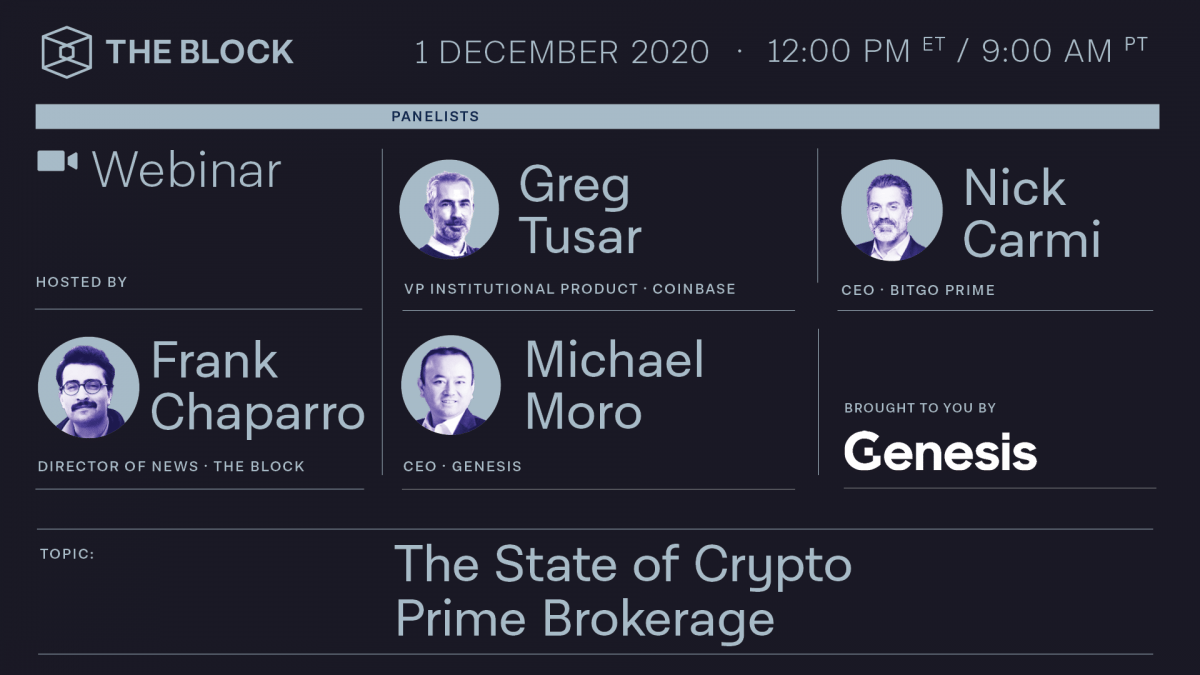Click the CEO BitGo Prime subtitle

918,290
